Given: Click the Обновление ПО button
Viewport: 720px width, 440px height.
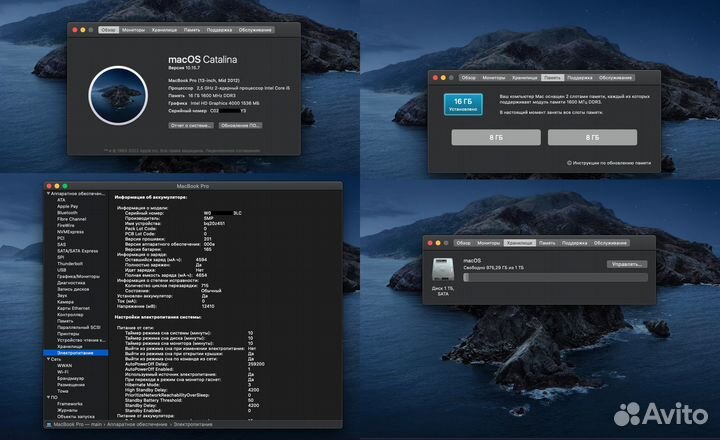Looking at the screenshot, I should (x=240, y=125).
